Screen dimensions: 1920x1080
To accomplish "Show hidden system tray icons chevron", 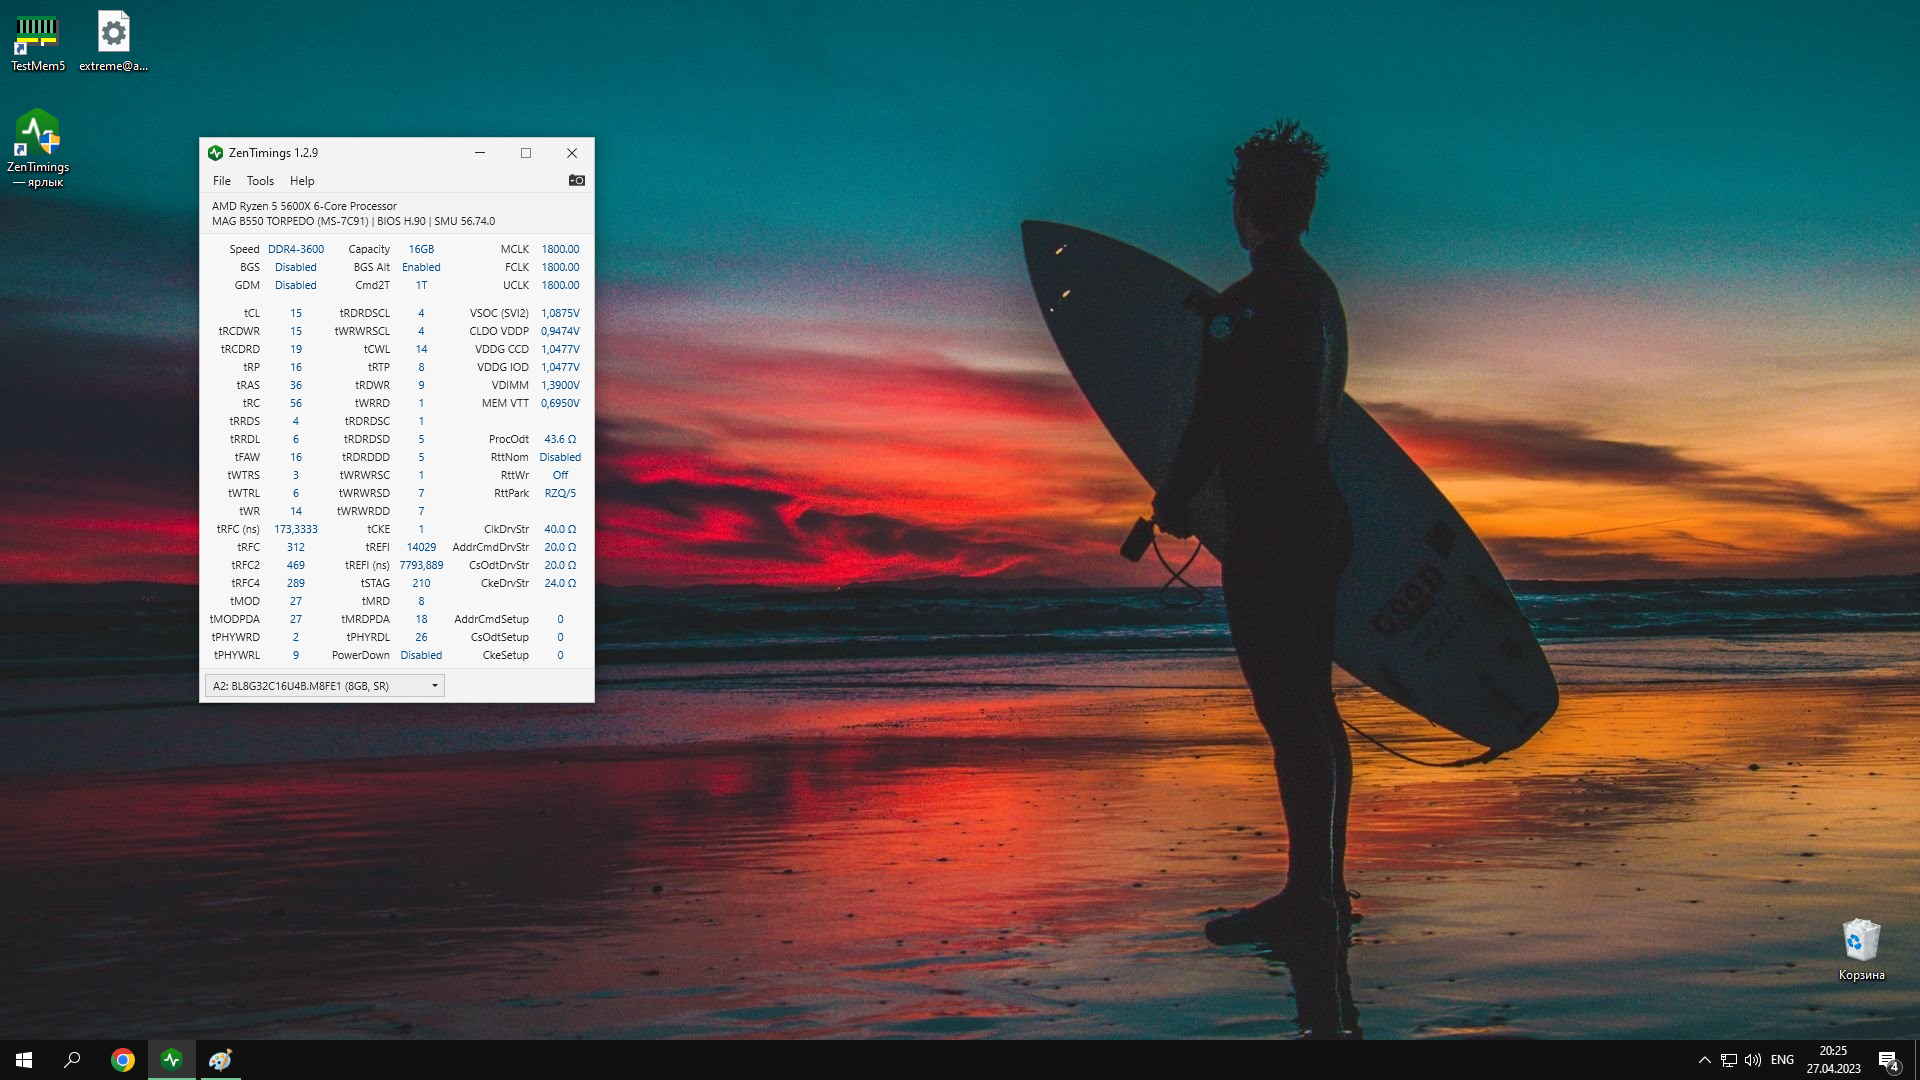I will pos(1704,1060).
